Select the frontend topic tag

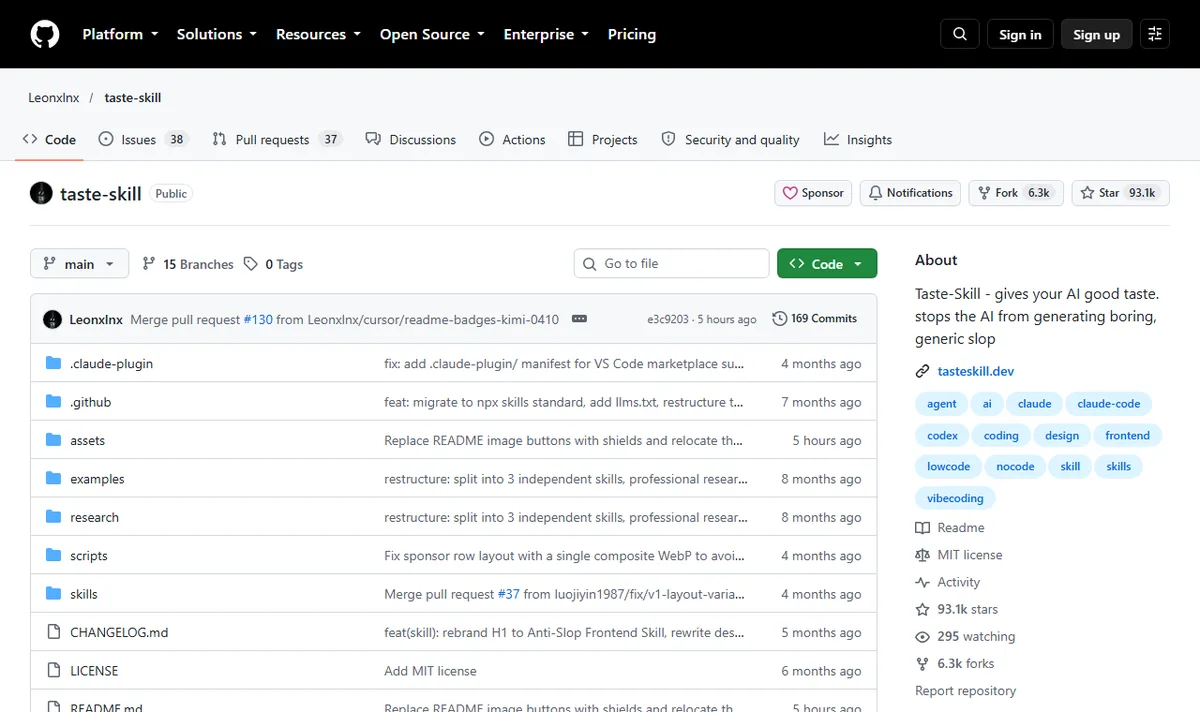point(1127,435)
